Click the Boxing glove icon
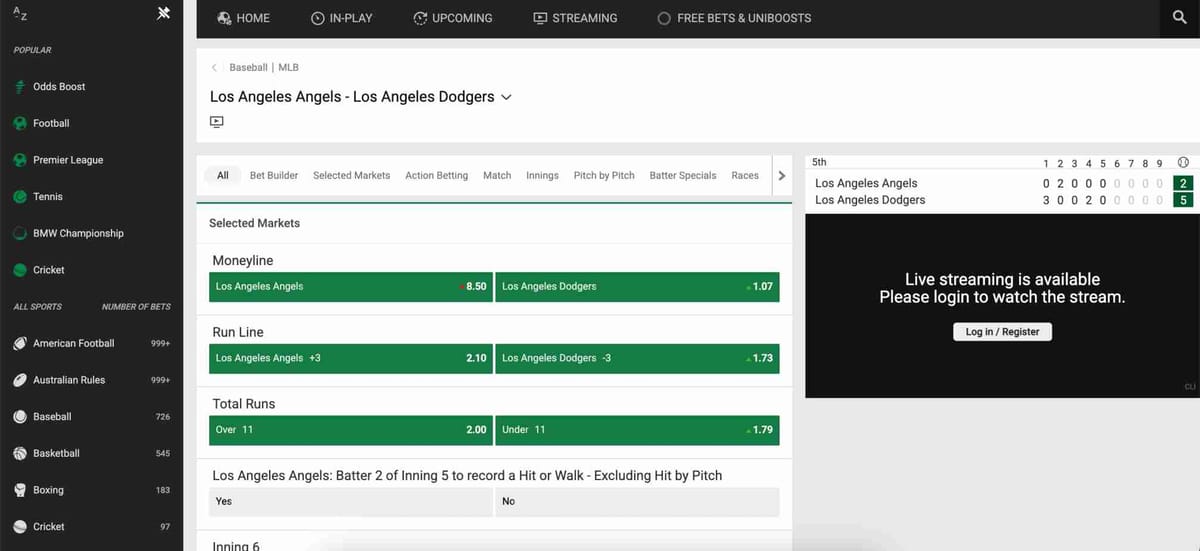1200x551 pixels. pos(20,490)
